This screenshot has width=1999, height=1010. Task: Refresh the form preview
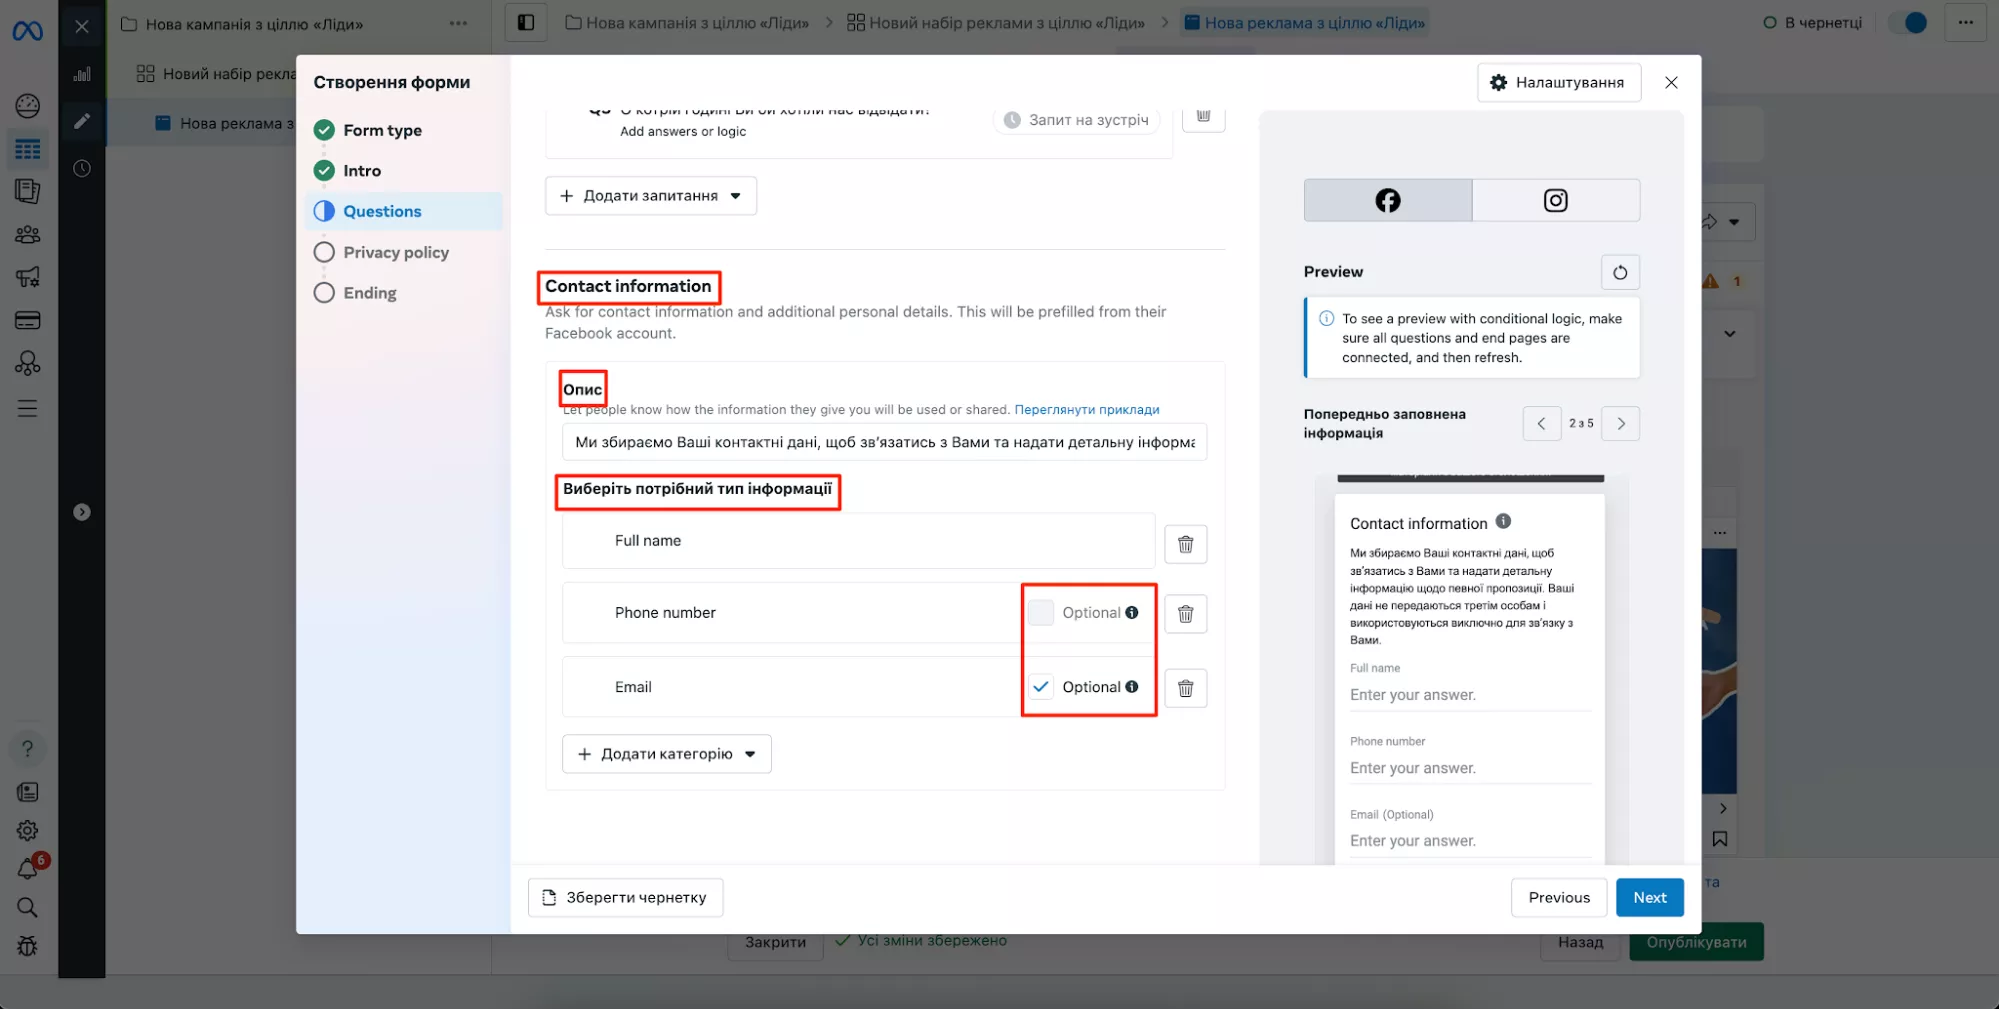pos(1619,272)
